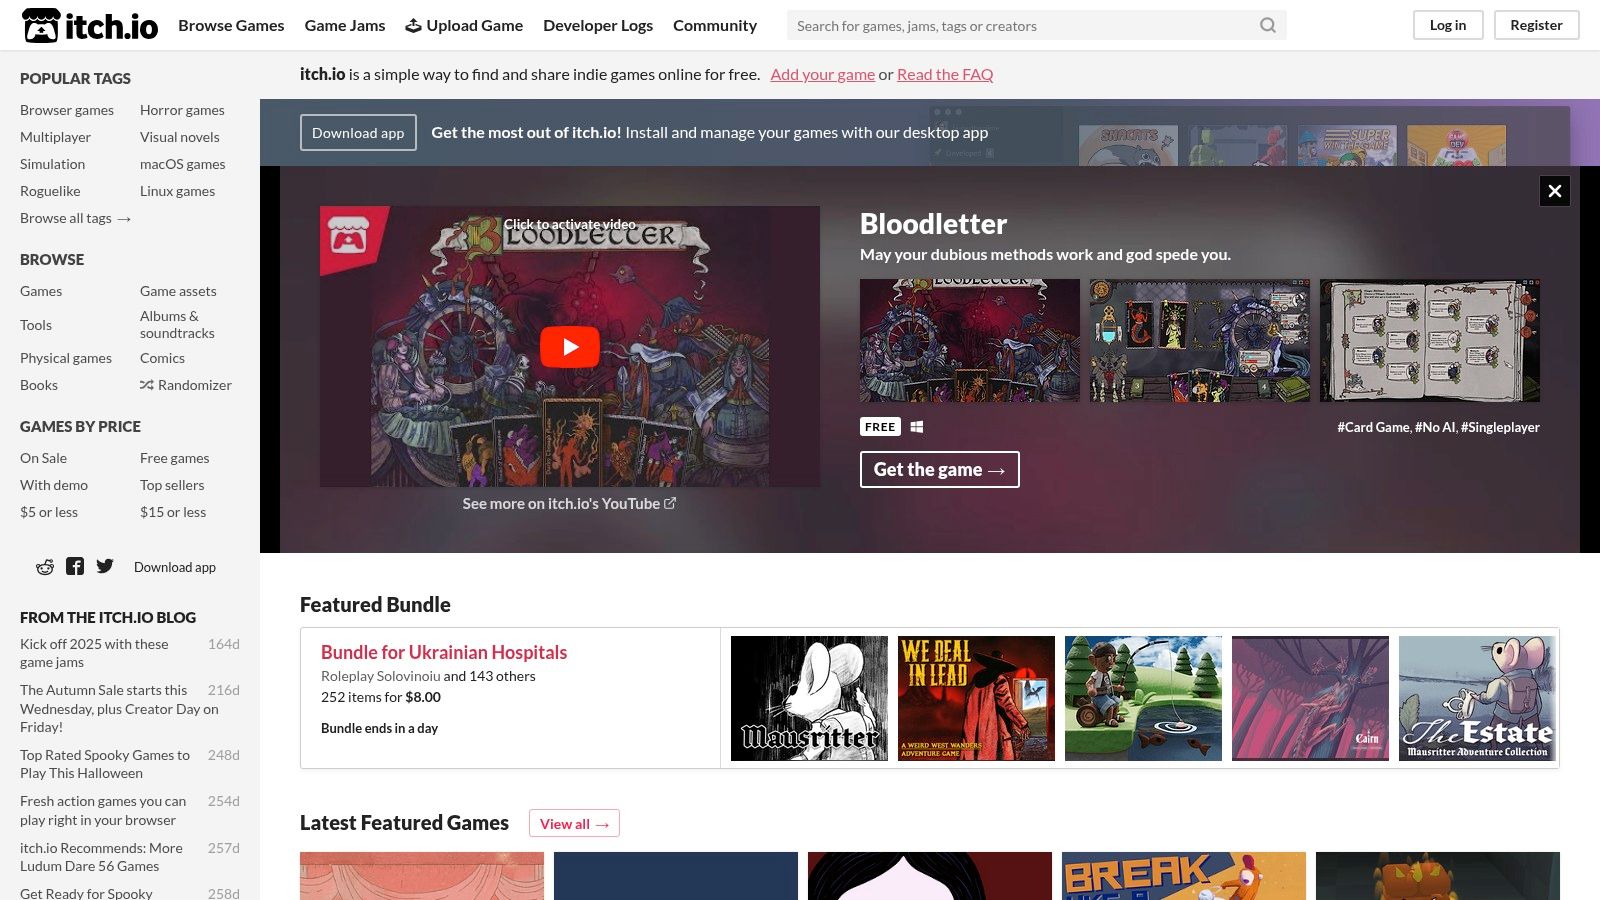
Task: Browse Game assets category
Action: 178,291
